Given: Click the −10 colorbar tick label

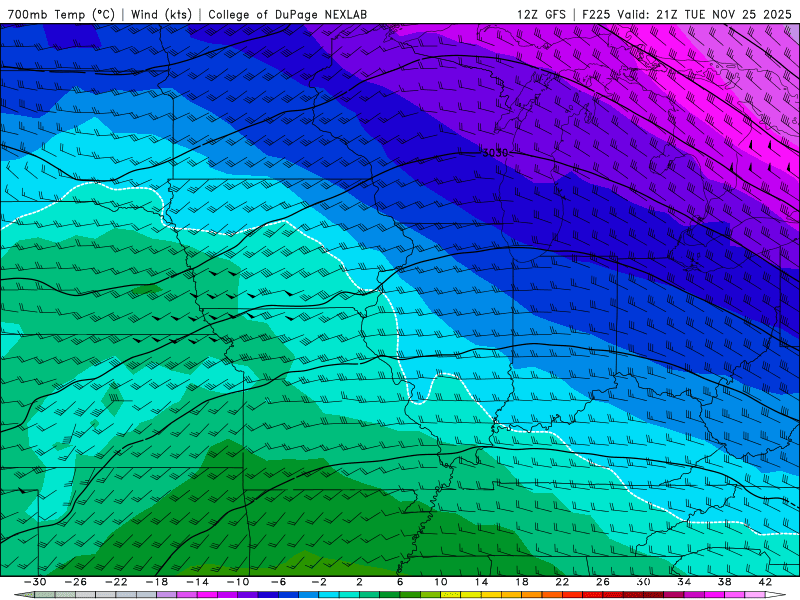Looking at the screenshot, I should pos(238,582).
